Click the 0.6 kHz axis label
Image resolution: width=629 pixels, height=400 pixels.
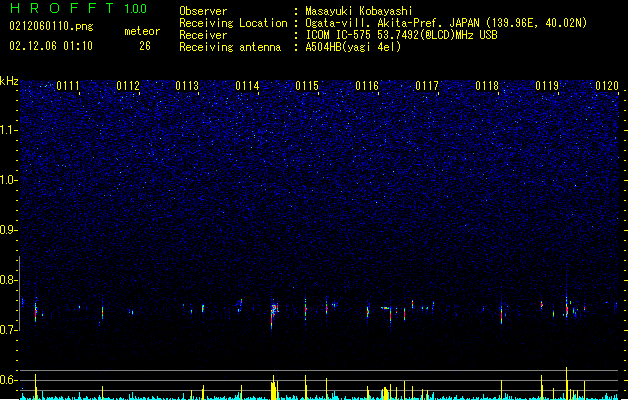tap(8, 380)
